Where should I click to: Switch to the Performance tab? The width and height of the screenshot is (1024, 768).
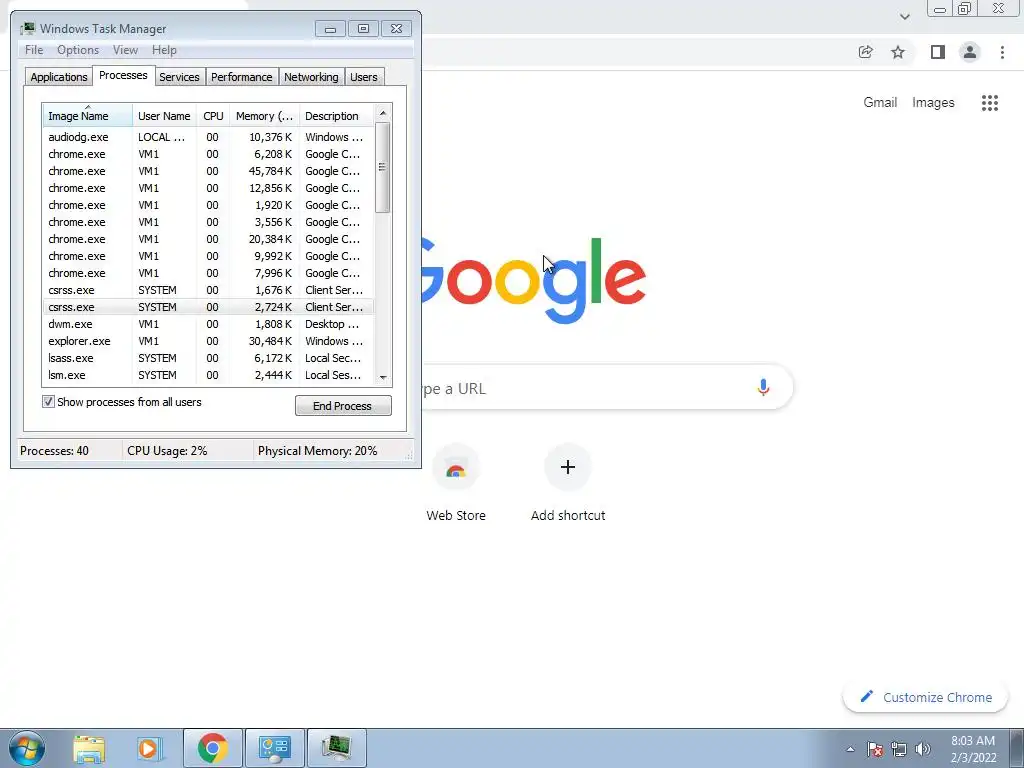click(x=241, y=77)
